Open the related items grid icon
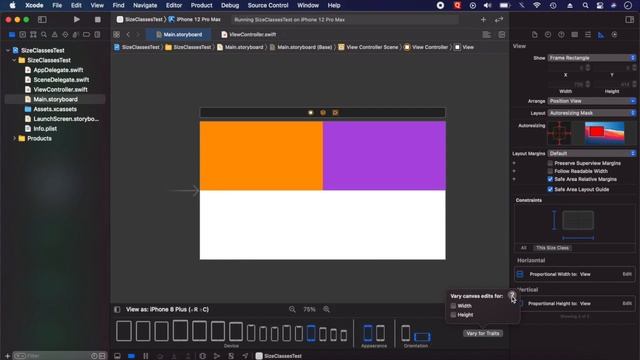The width and height of the screenshot is (640, 360). point(117,35)
